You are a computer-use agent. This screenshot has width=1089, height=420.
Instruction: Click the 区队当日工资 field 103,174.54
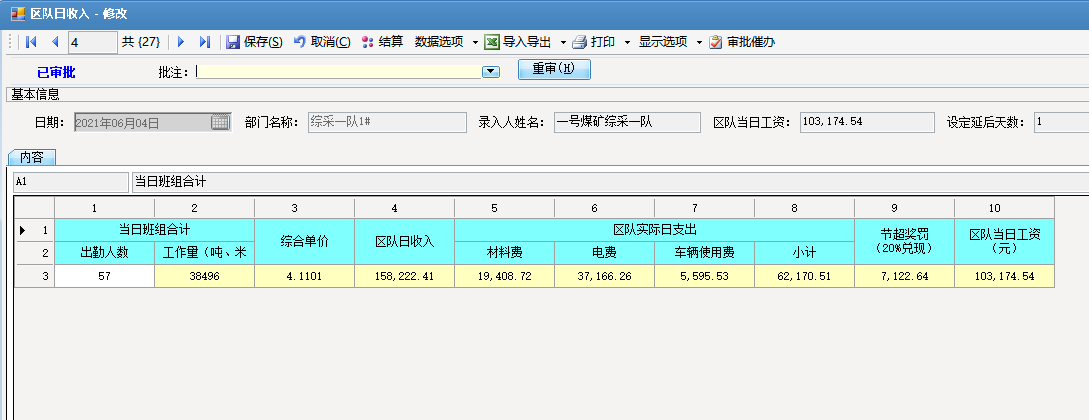point(867,122)
